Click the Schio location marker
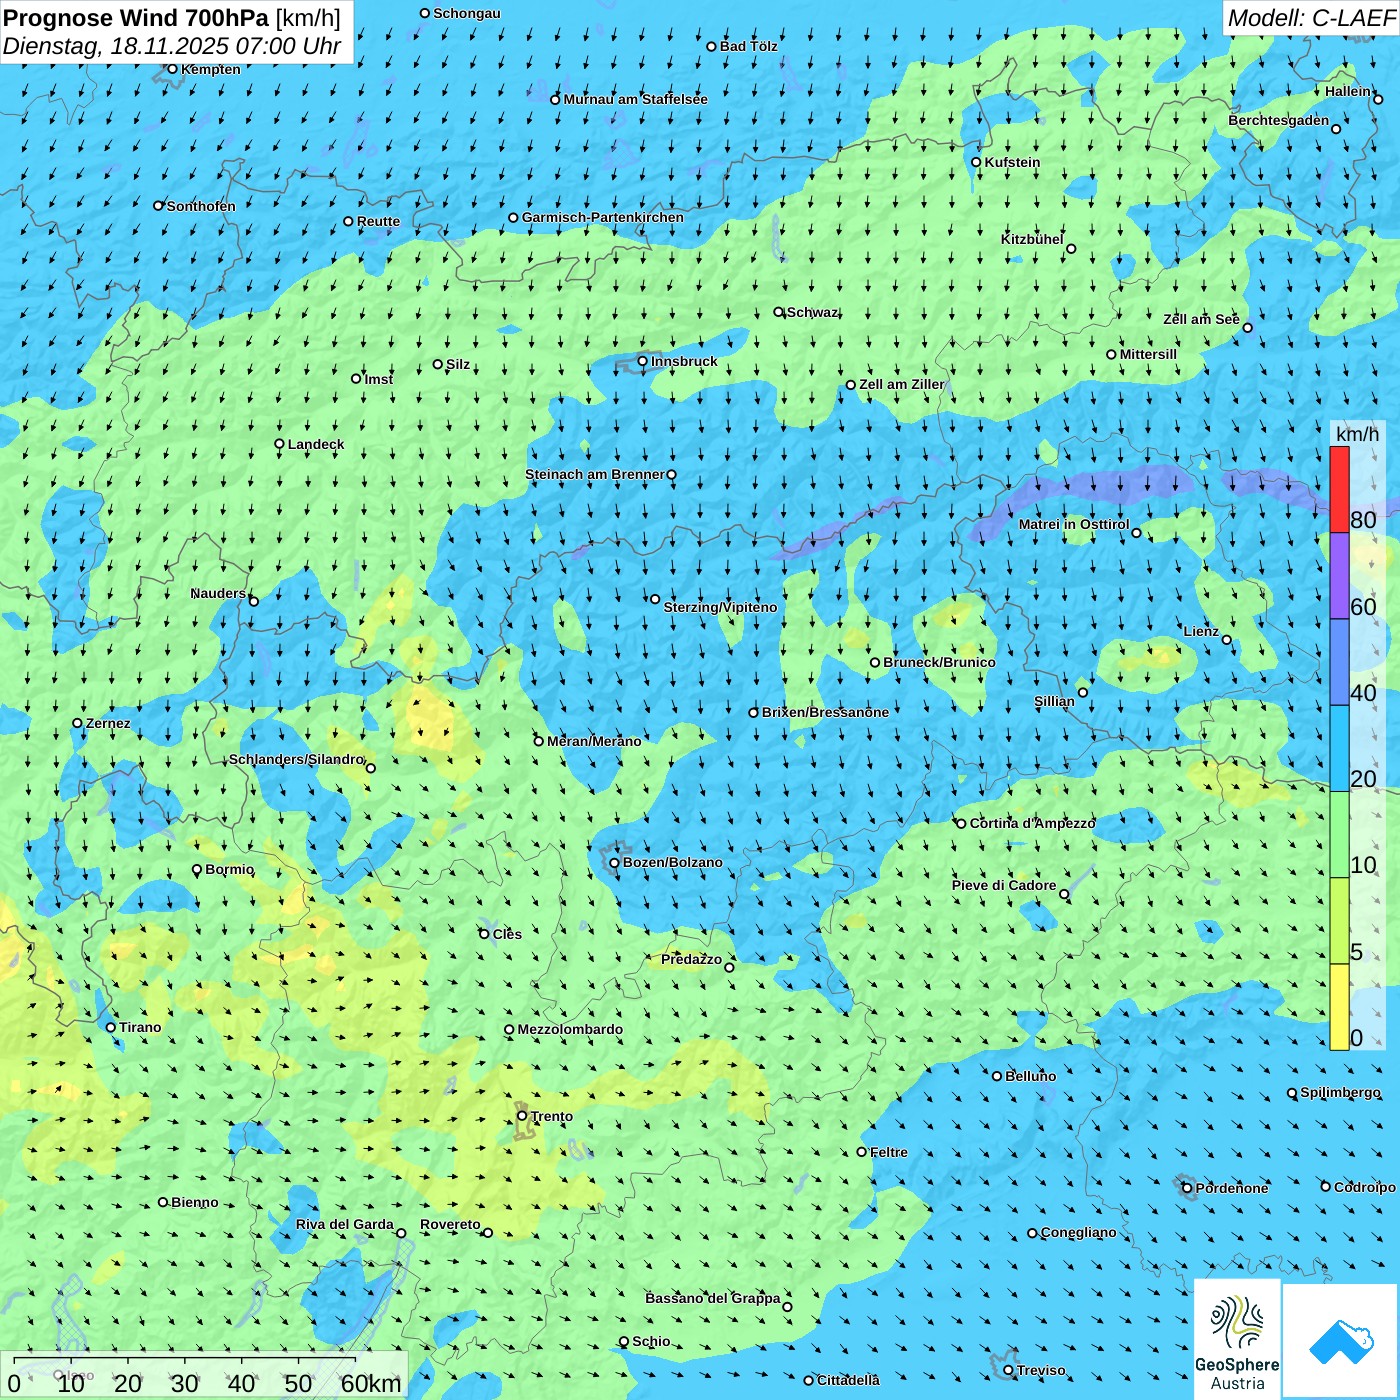The height and width of the screenshot is (1400, 1400). point(624,1342)
